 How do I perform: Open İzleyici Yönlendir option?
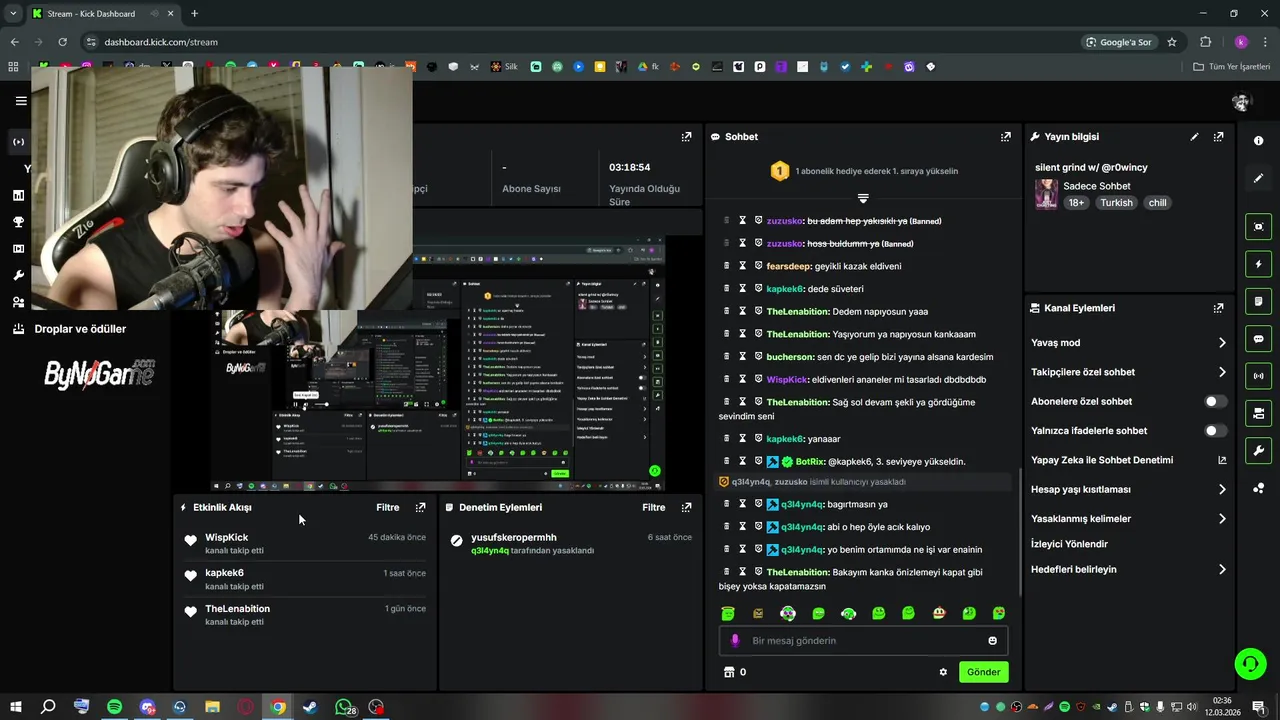[1069, 544]
